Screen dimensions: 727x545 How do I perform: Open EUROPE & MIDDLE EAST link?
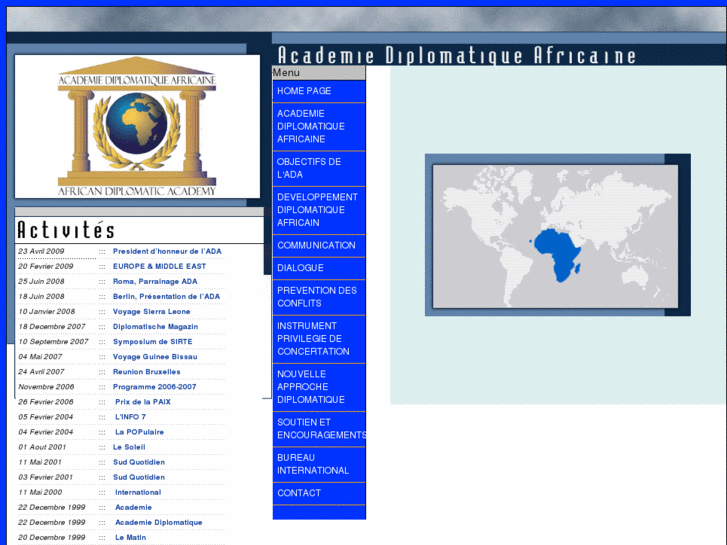159,266
